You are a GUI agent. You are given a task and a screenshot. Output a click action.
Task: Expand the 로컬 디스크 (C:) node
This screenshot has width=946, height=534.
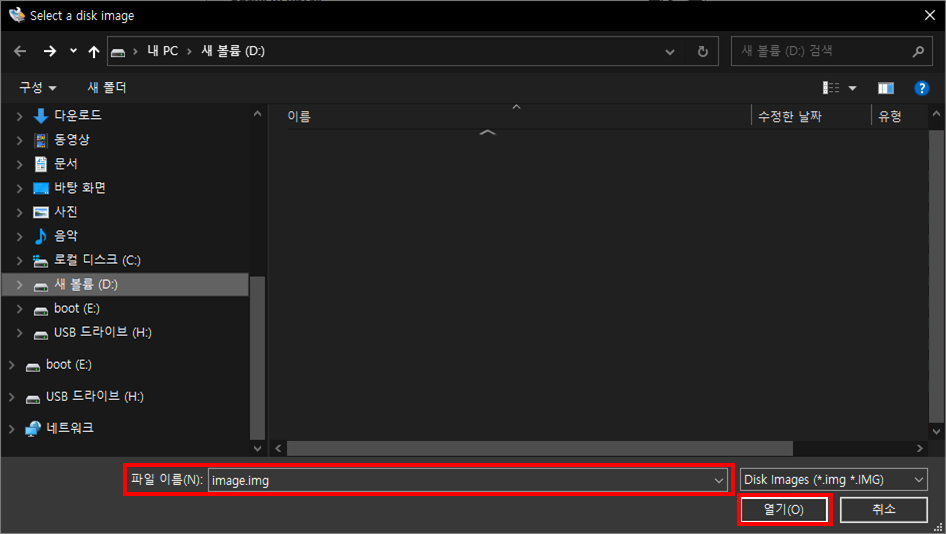pyautogui.click(x=19, y=261)
